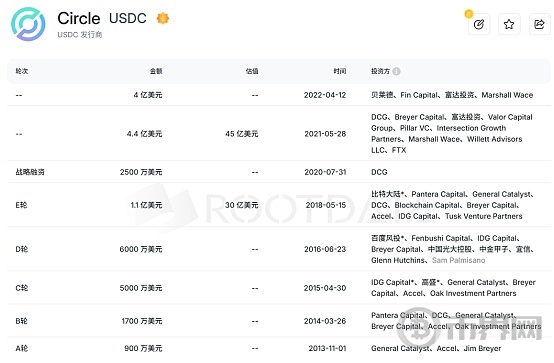Click the info icon beside 投资方
The image size is (554, 363).
(396, 71)
